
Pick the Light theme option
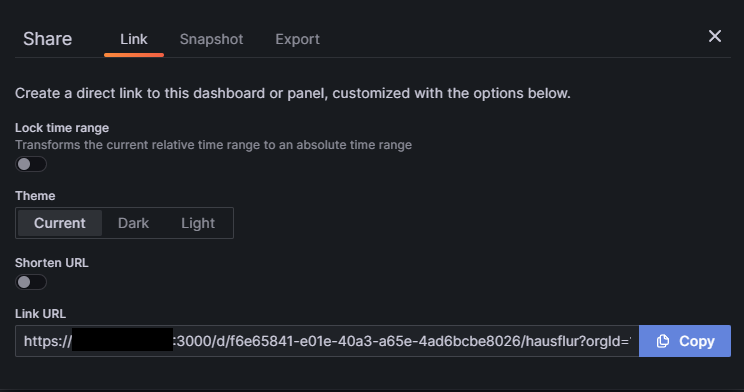click(198, 223)
